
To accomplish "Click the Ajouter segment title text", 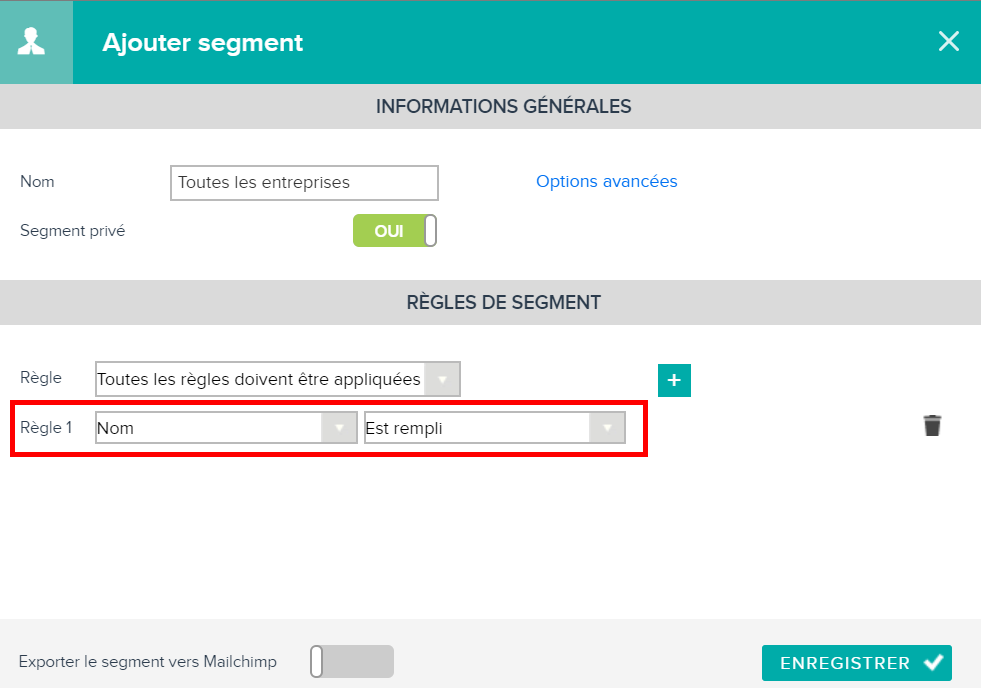I will pyautogui.click(x=202, y=43).
